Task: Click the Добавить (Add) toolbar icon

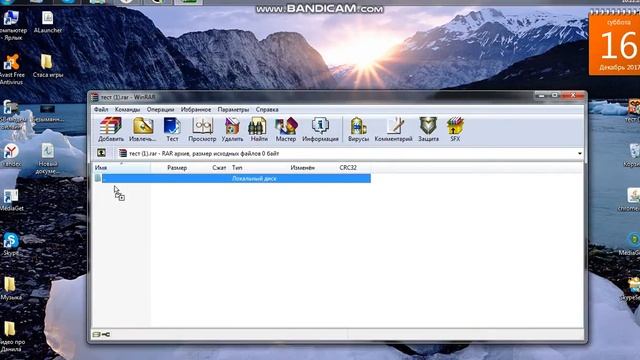Action: click(111, 129)
